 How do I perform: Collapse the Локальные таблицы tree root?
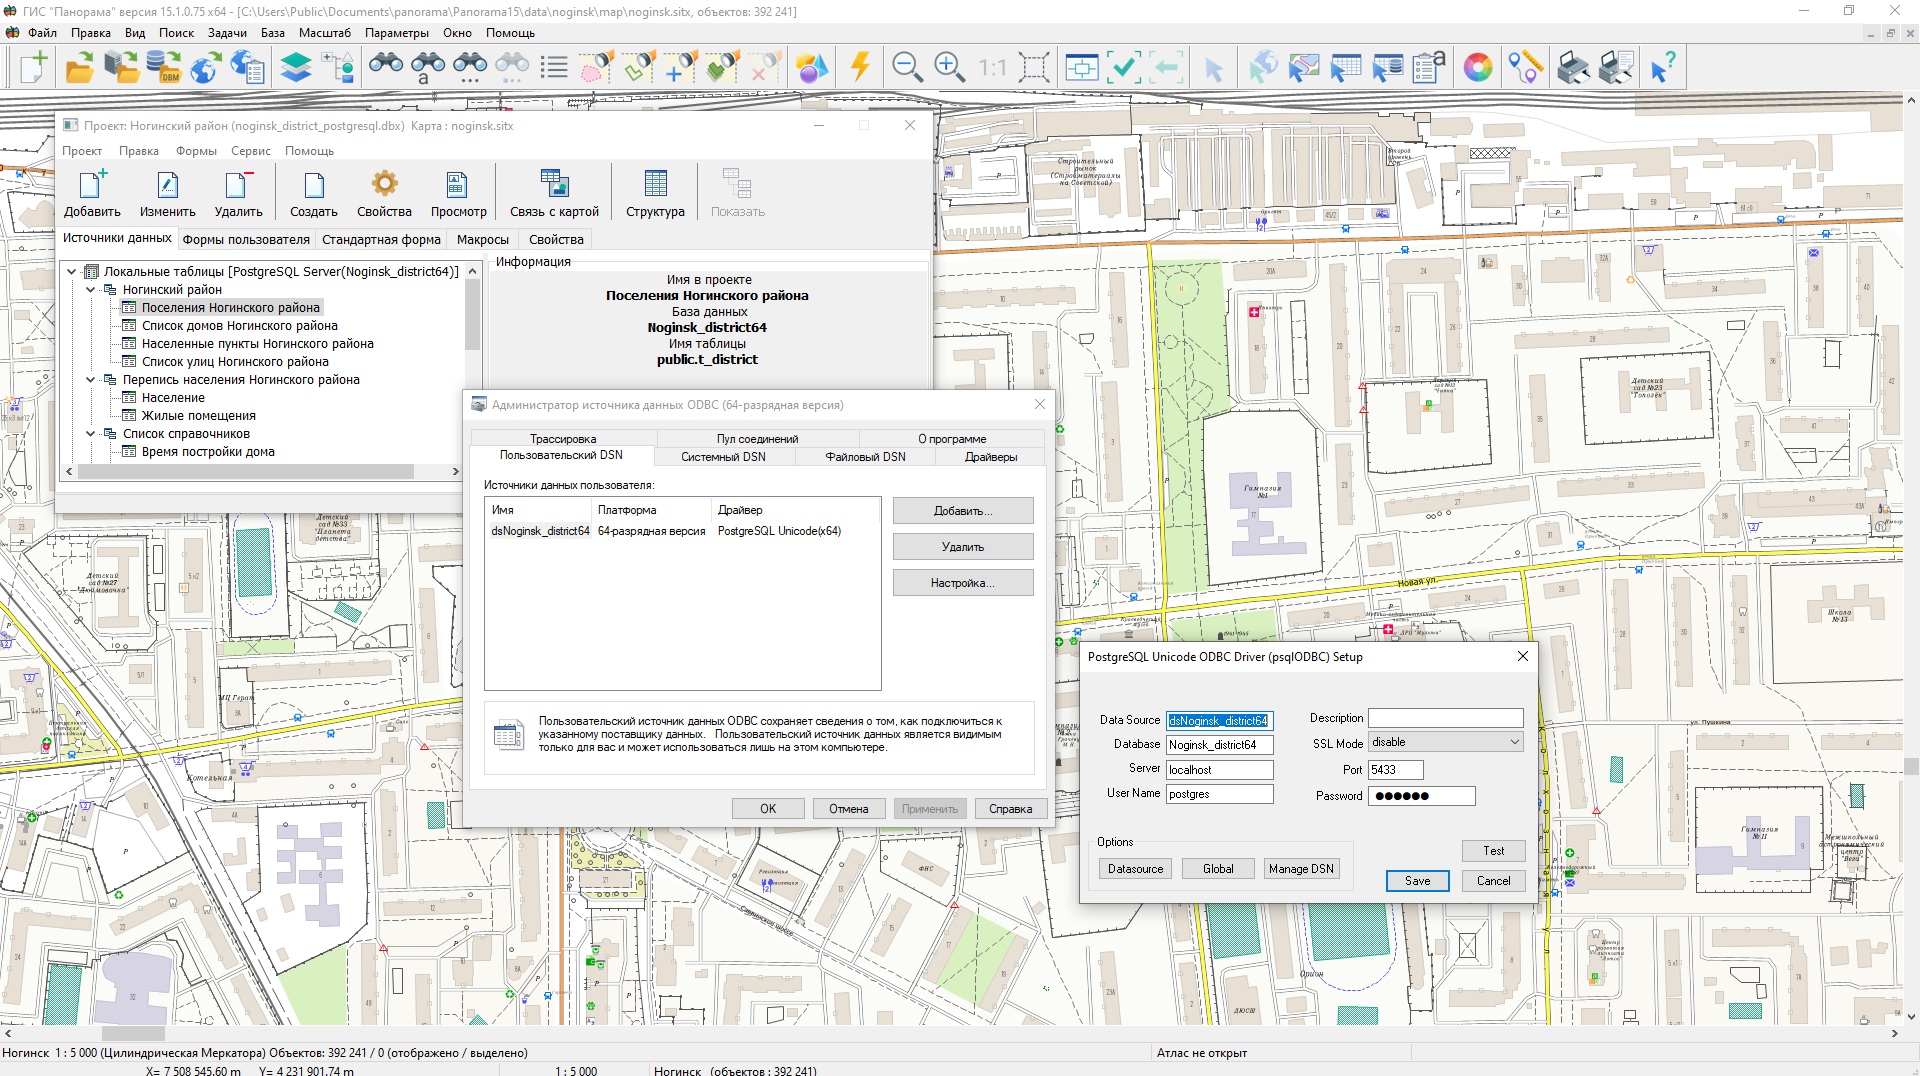pos(72,271)
